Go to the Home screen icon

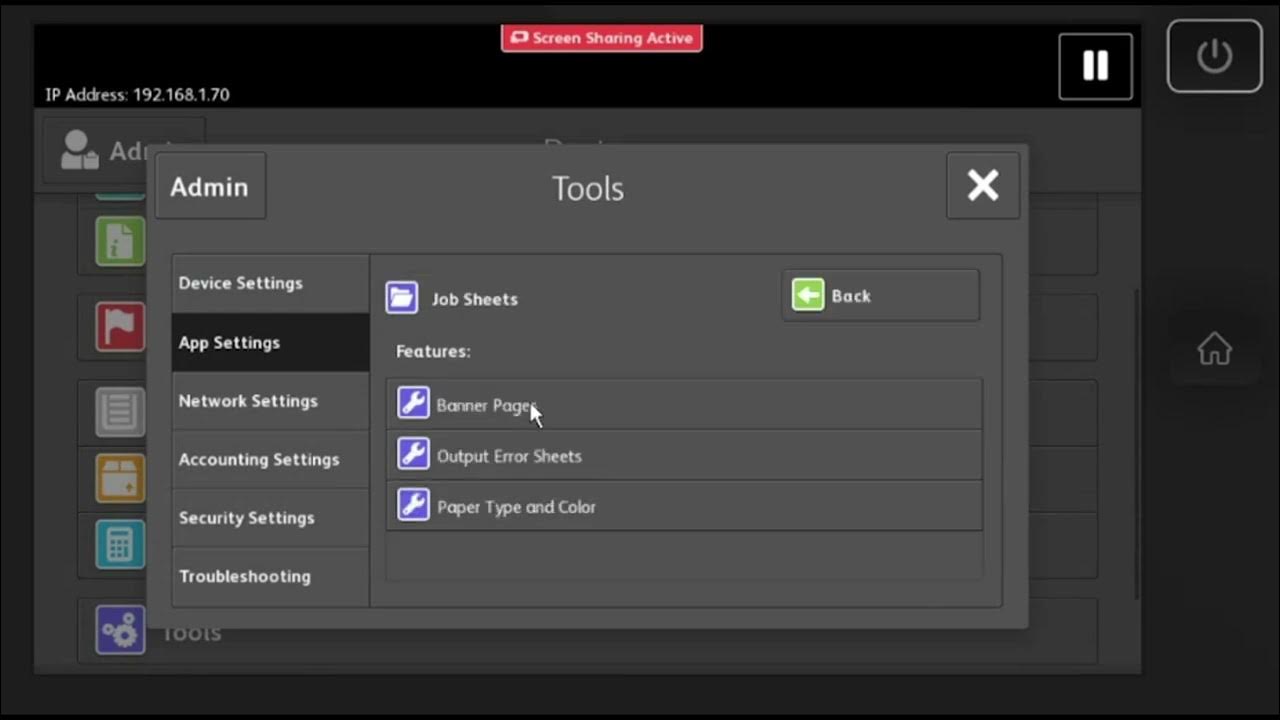pyautogui.click(x=1214, y=349)
